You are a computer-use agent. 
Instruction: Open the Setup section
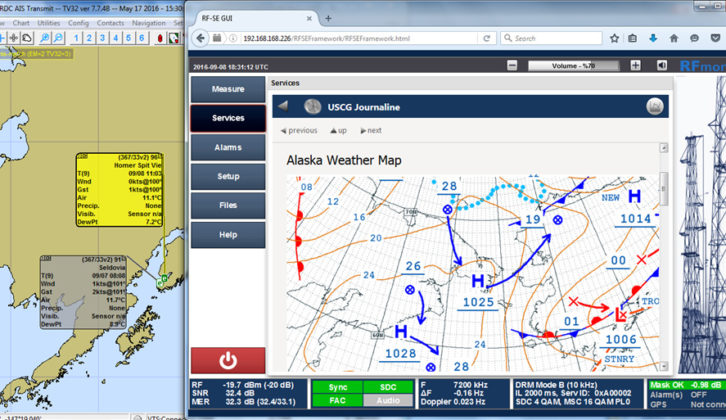click(x=228, y=176)
